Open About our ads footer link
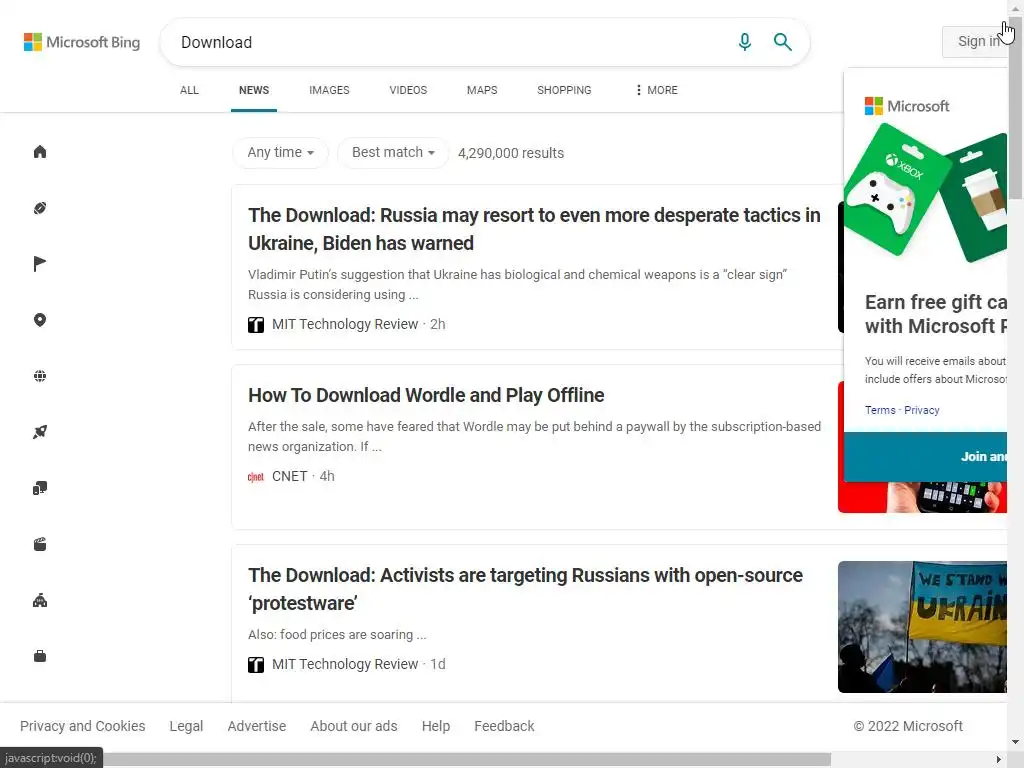The image size is (1024, 768). (353, 726)
